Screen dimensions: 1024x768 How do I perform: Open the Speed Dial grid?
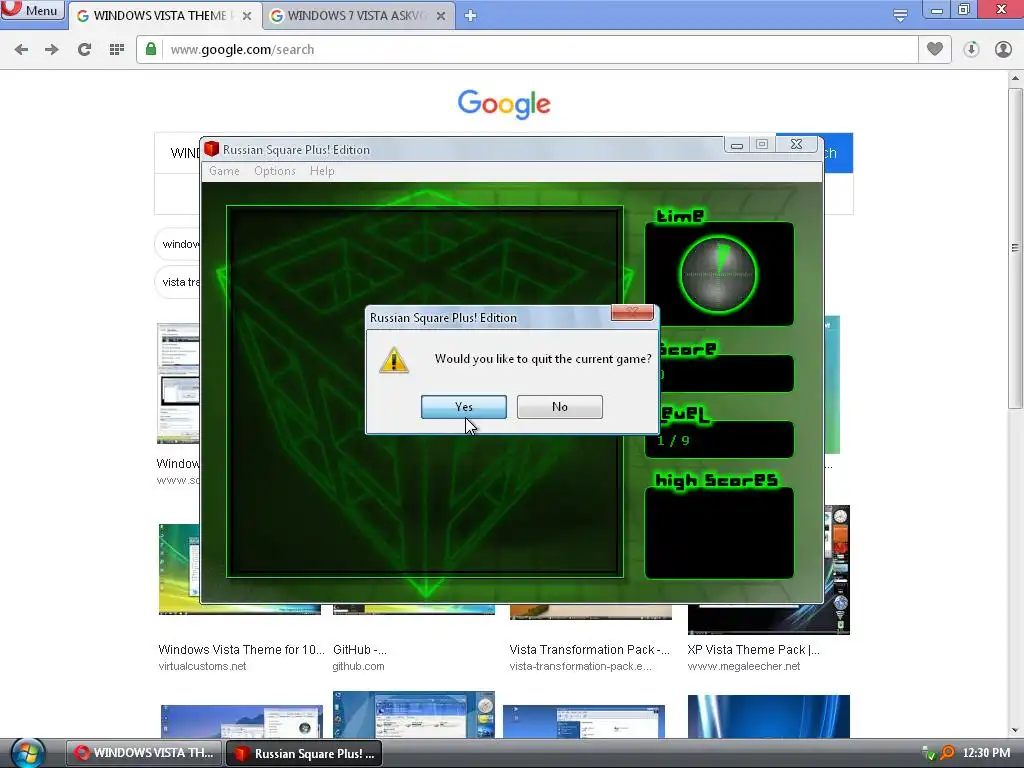[117, 50]
